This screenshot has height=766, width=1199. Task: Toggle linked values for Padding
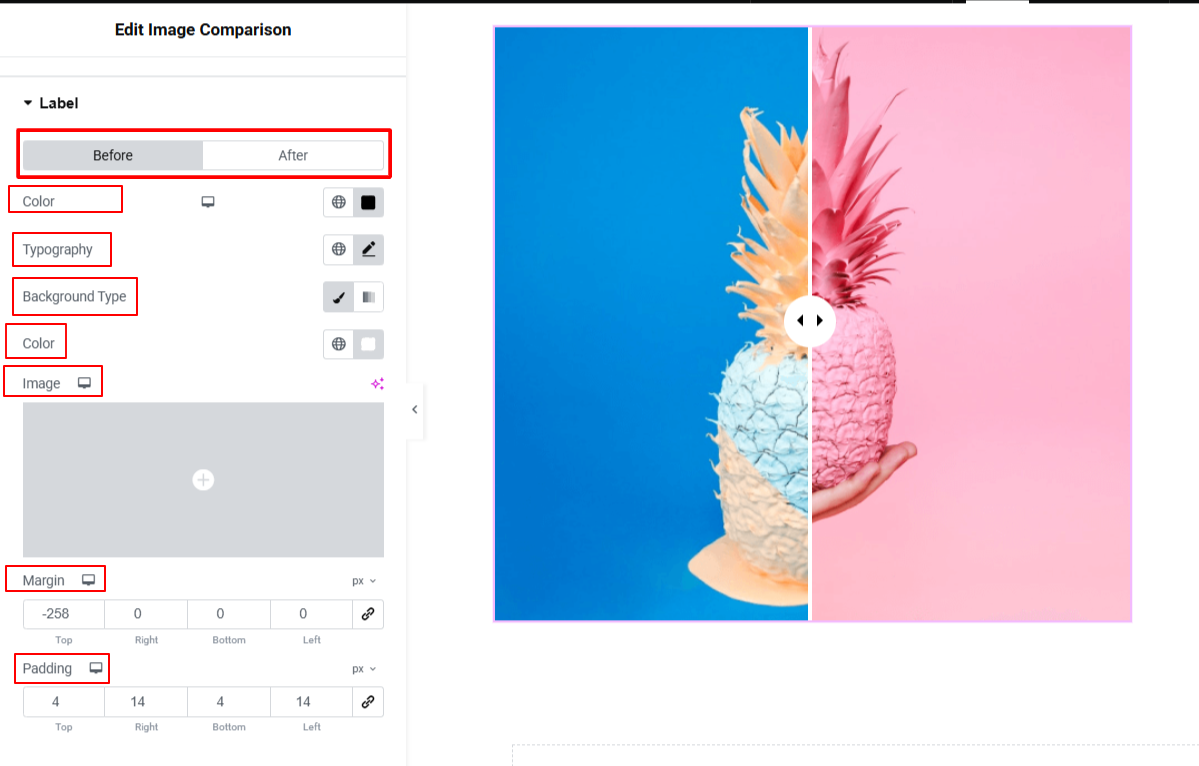[367, 702]
